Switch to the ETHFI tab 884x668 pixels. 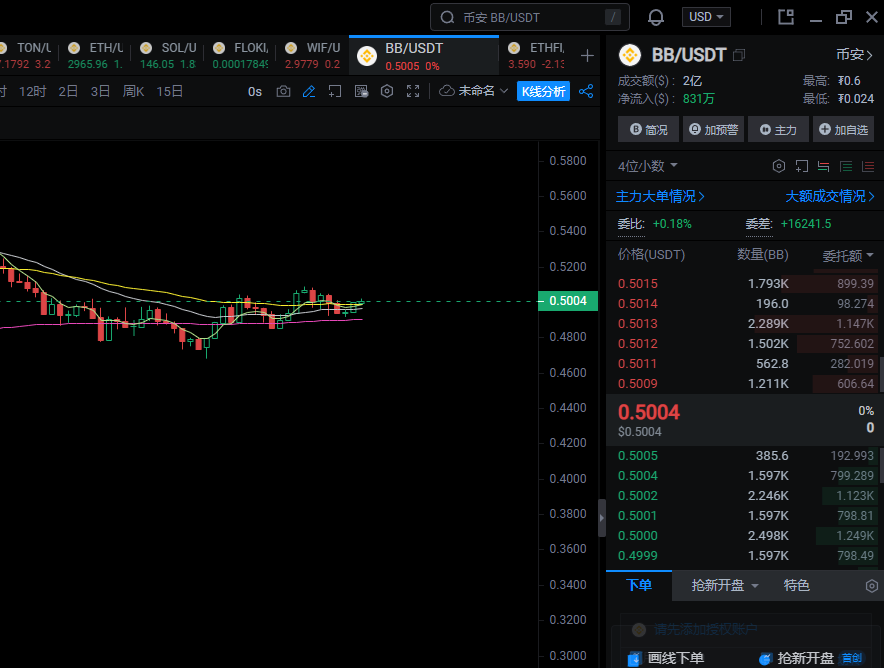coord(536,55)
